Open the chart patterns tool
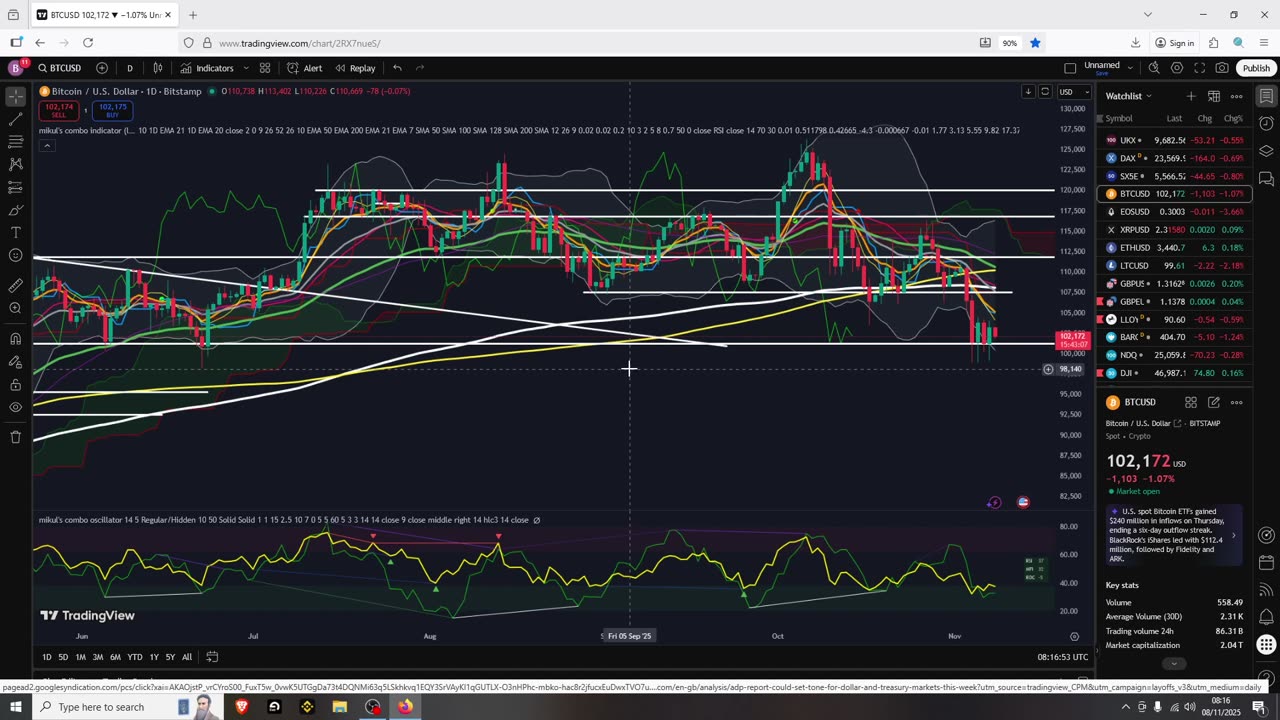The width and height of the screenshot is (1280, 720). (x=15, y=164)
